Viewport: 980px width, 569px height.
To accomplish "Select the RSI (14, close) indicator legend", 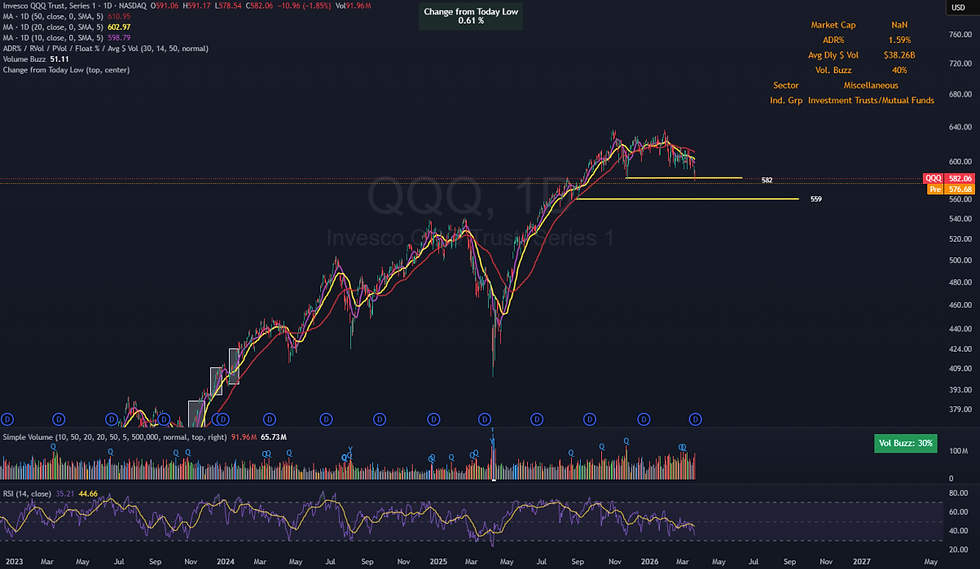I will (27, 493).
